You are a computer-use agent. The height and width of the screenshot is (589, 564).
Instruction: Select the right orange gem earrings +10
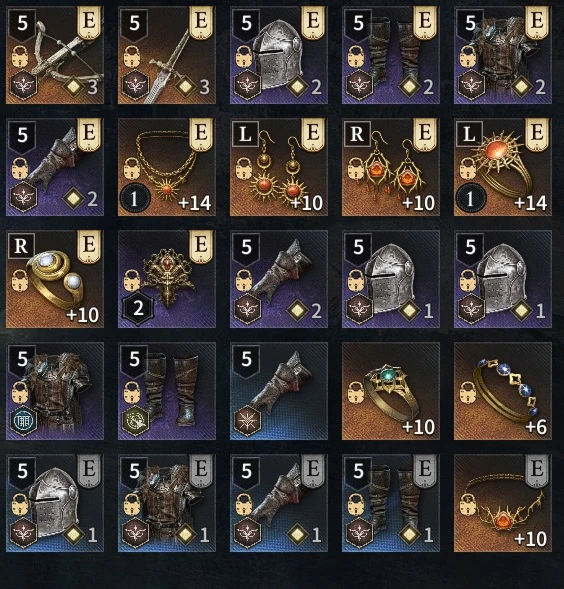[391, 167]
